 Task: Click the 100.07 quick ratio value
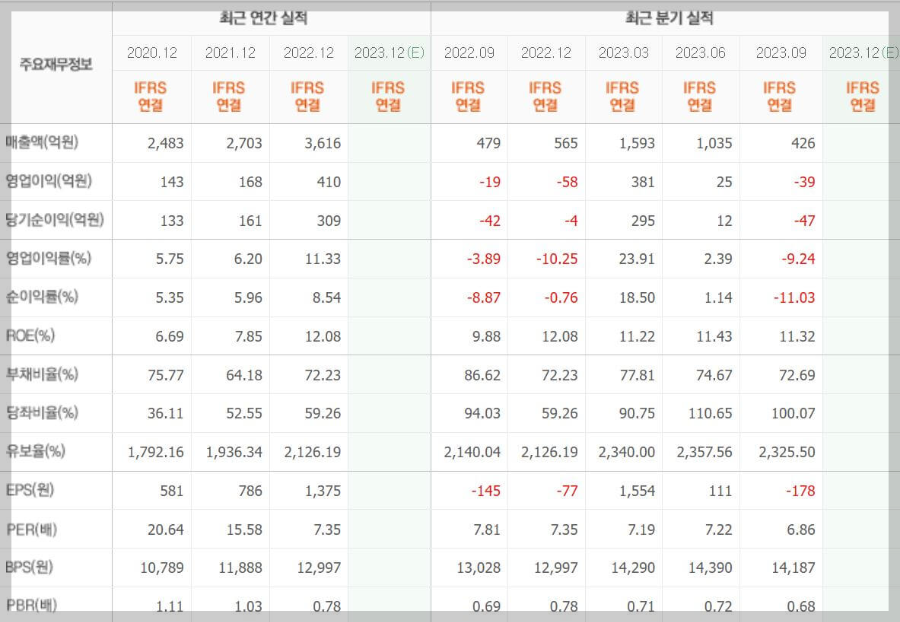click(x=793, y=413)
